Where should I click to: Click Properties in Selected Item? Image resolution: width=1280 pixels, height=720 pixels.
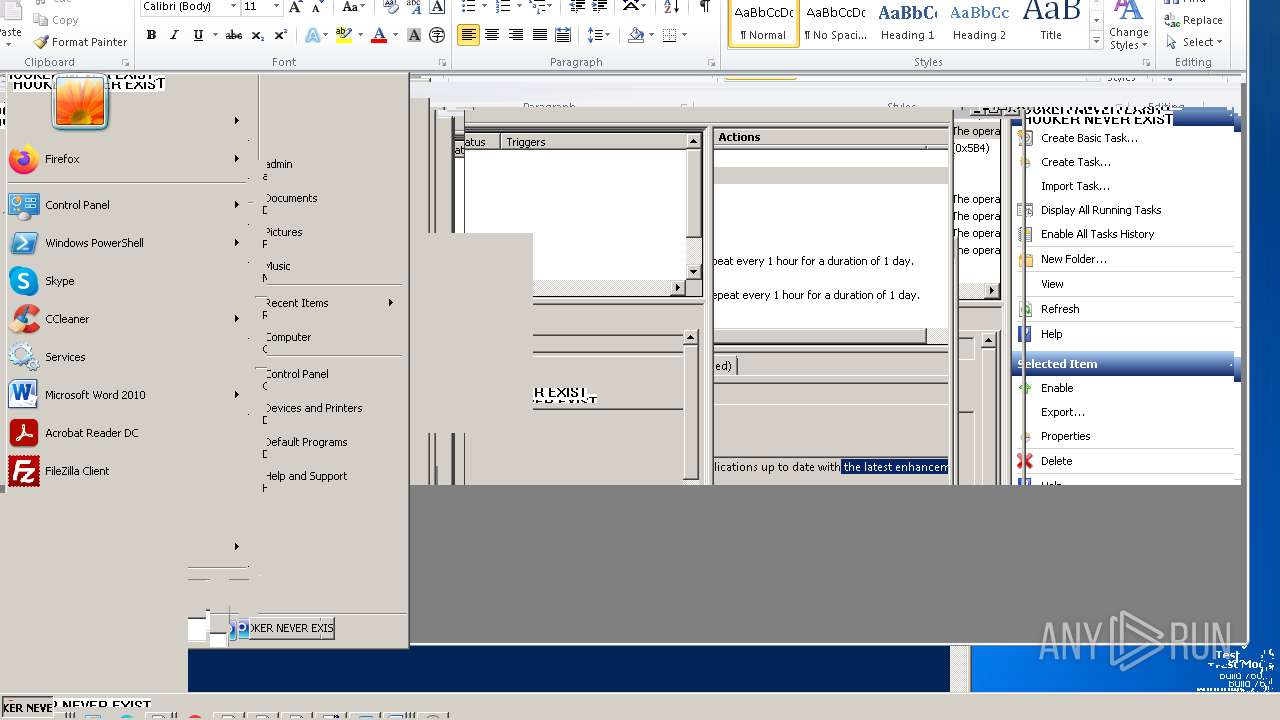(x=1065, y=436)
